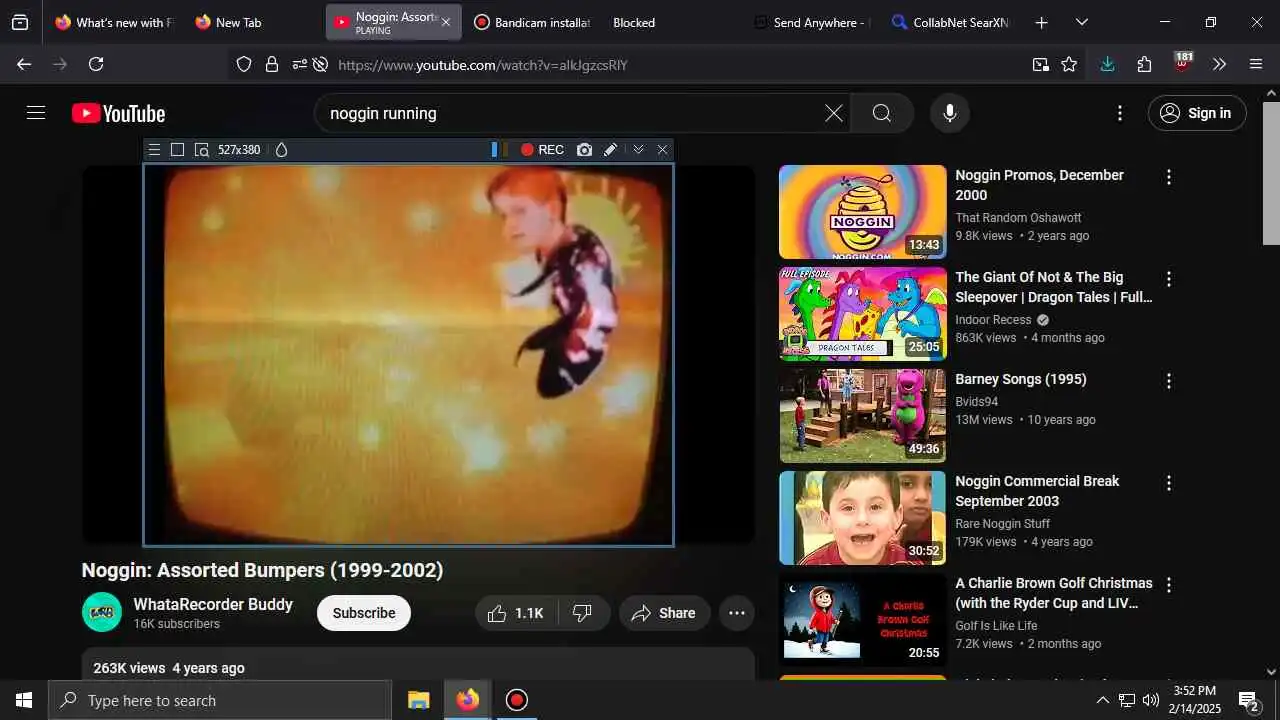Open the YouTube settings three-dot menu
The image size is (1280, 720).
click(1120, 113)
